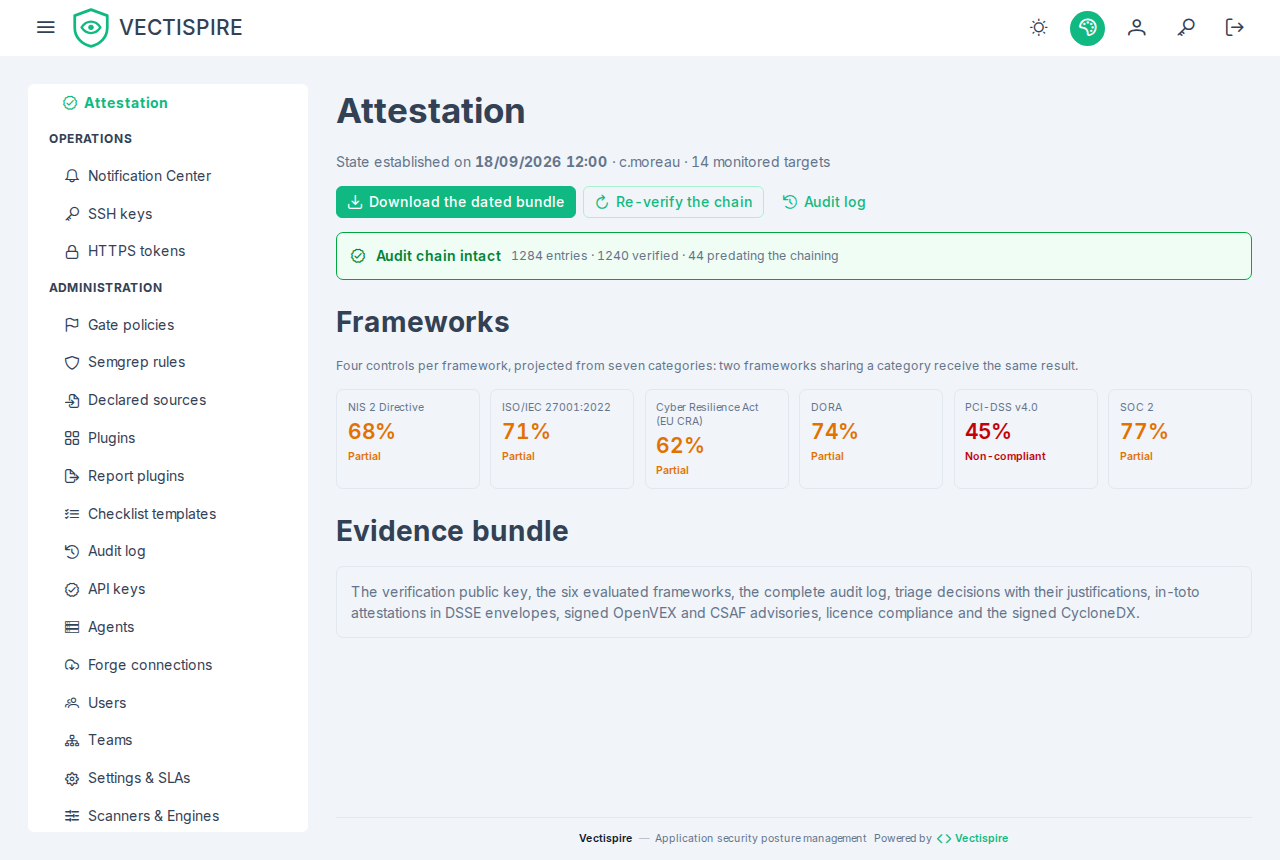This screenshot has width=1280, height=860.
Task: Click the key icon in header
Action: click(1186, 27)
